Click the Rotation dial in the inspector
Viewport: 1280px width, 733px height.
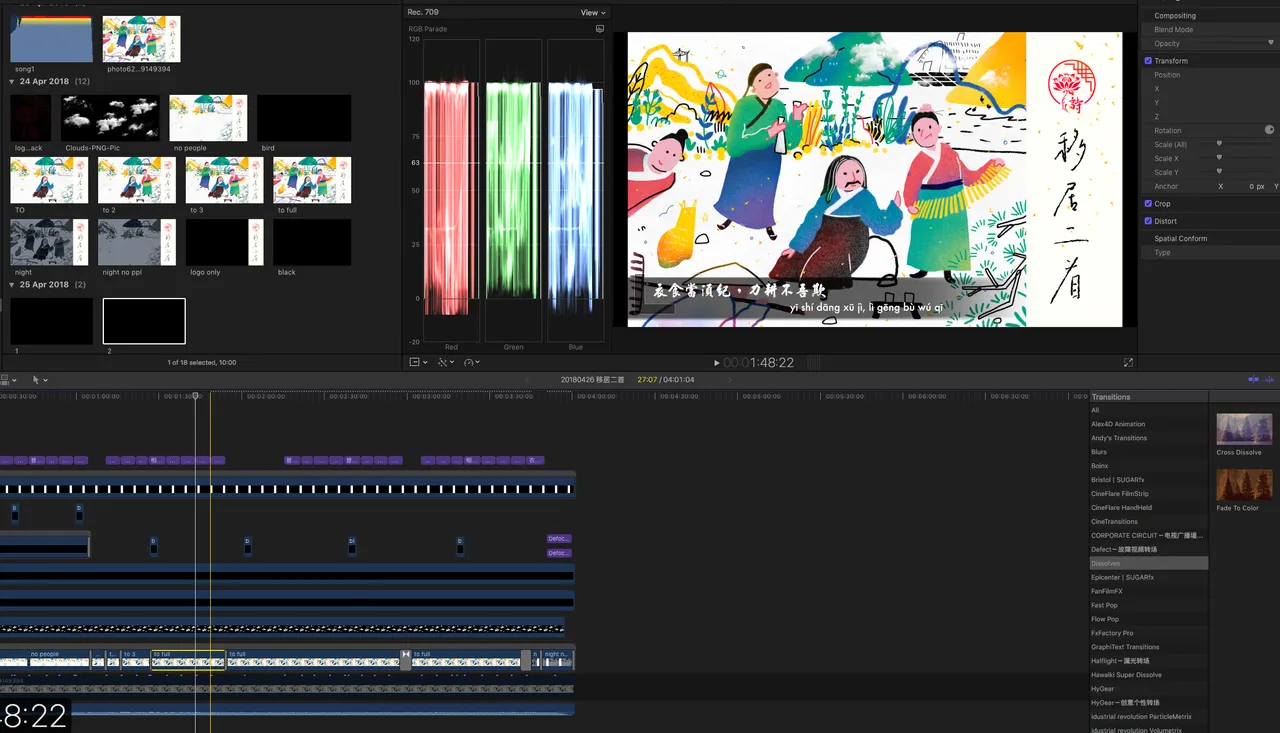[1269, 130]
